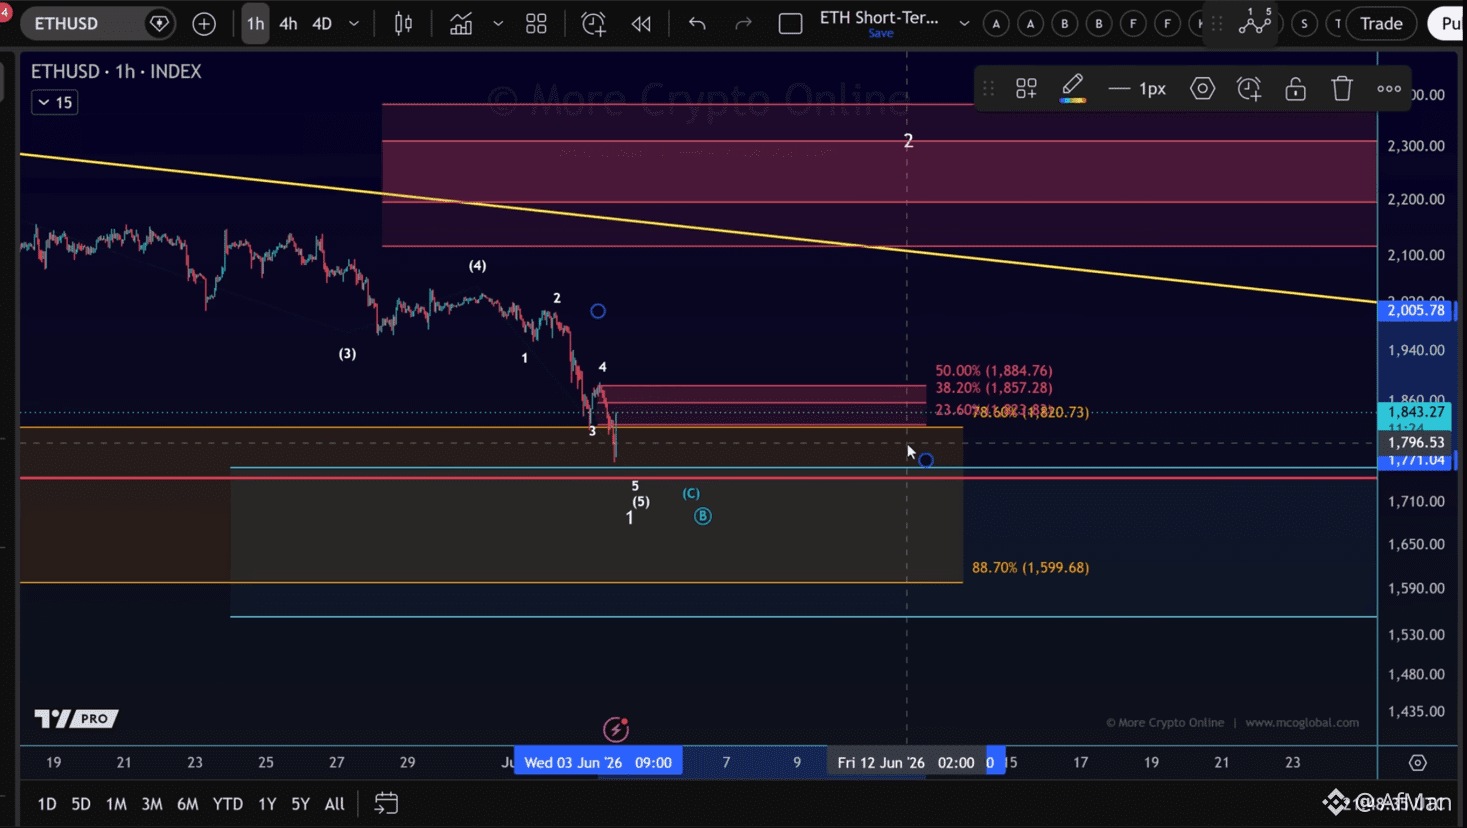Open drawing templates in floating toolbar
This screenshot has height=828, width=1467.
tap(1026, 89)
